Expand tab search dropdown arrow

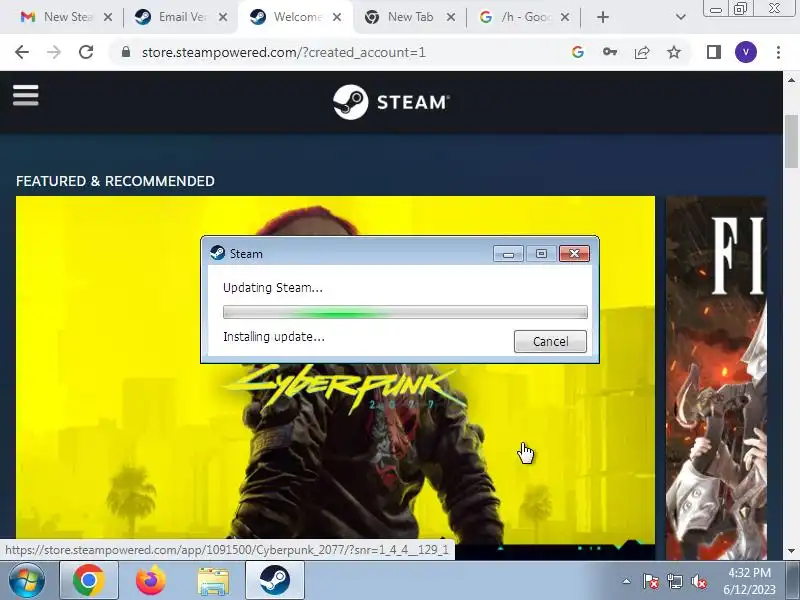(680, 17)
